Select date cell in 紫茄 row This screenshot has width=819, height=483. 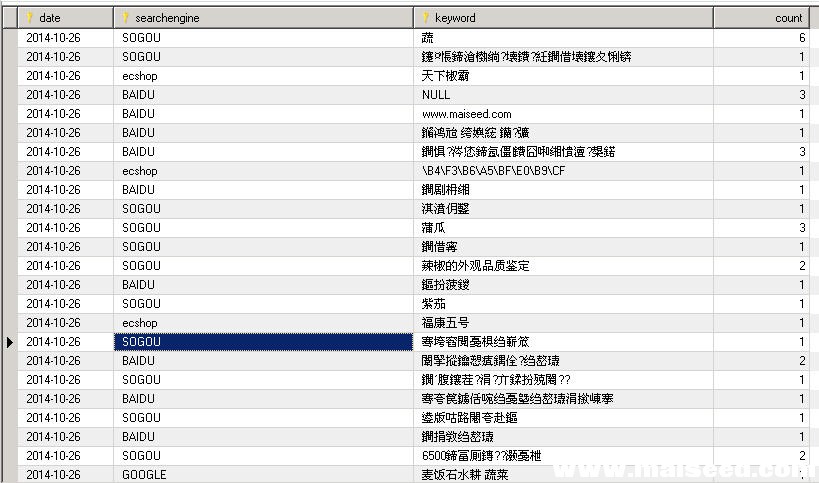click(x=66, y=304)
